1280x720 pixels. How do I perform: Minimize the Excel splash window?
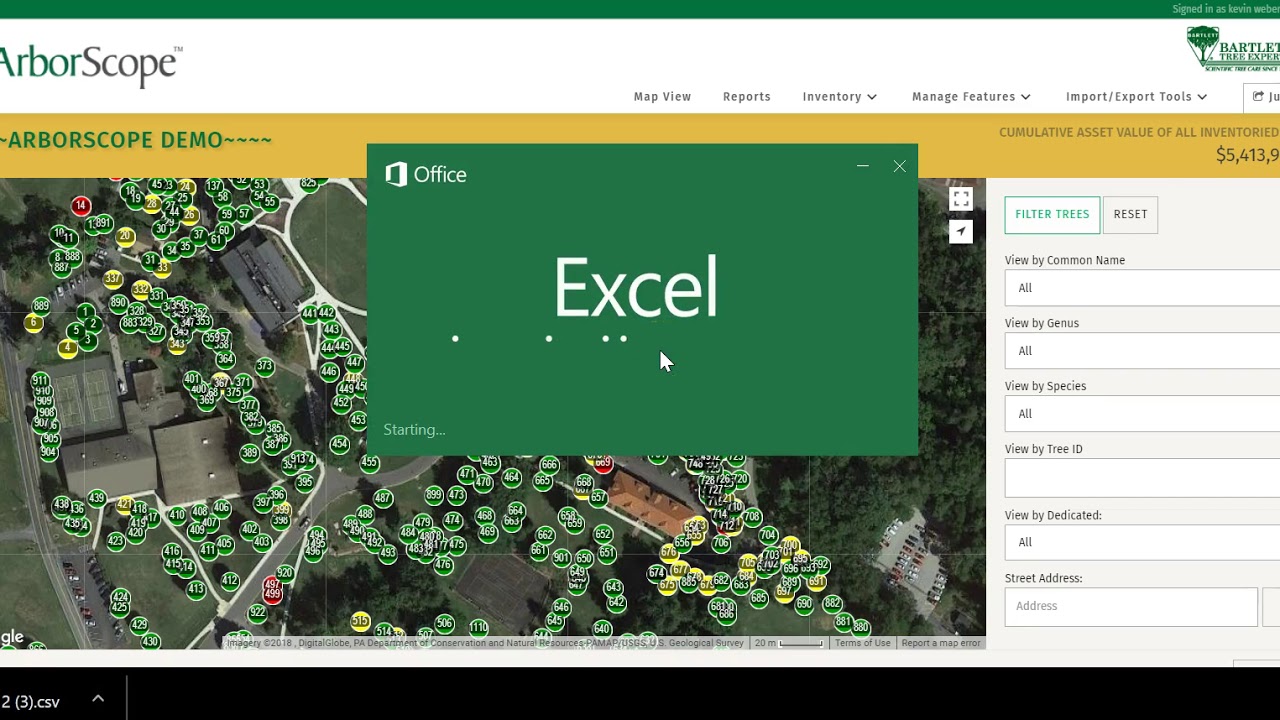click(x=863, y=167)
